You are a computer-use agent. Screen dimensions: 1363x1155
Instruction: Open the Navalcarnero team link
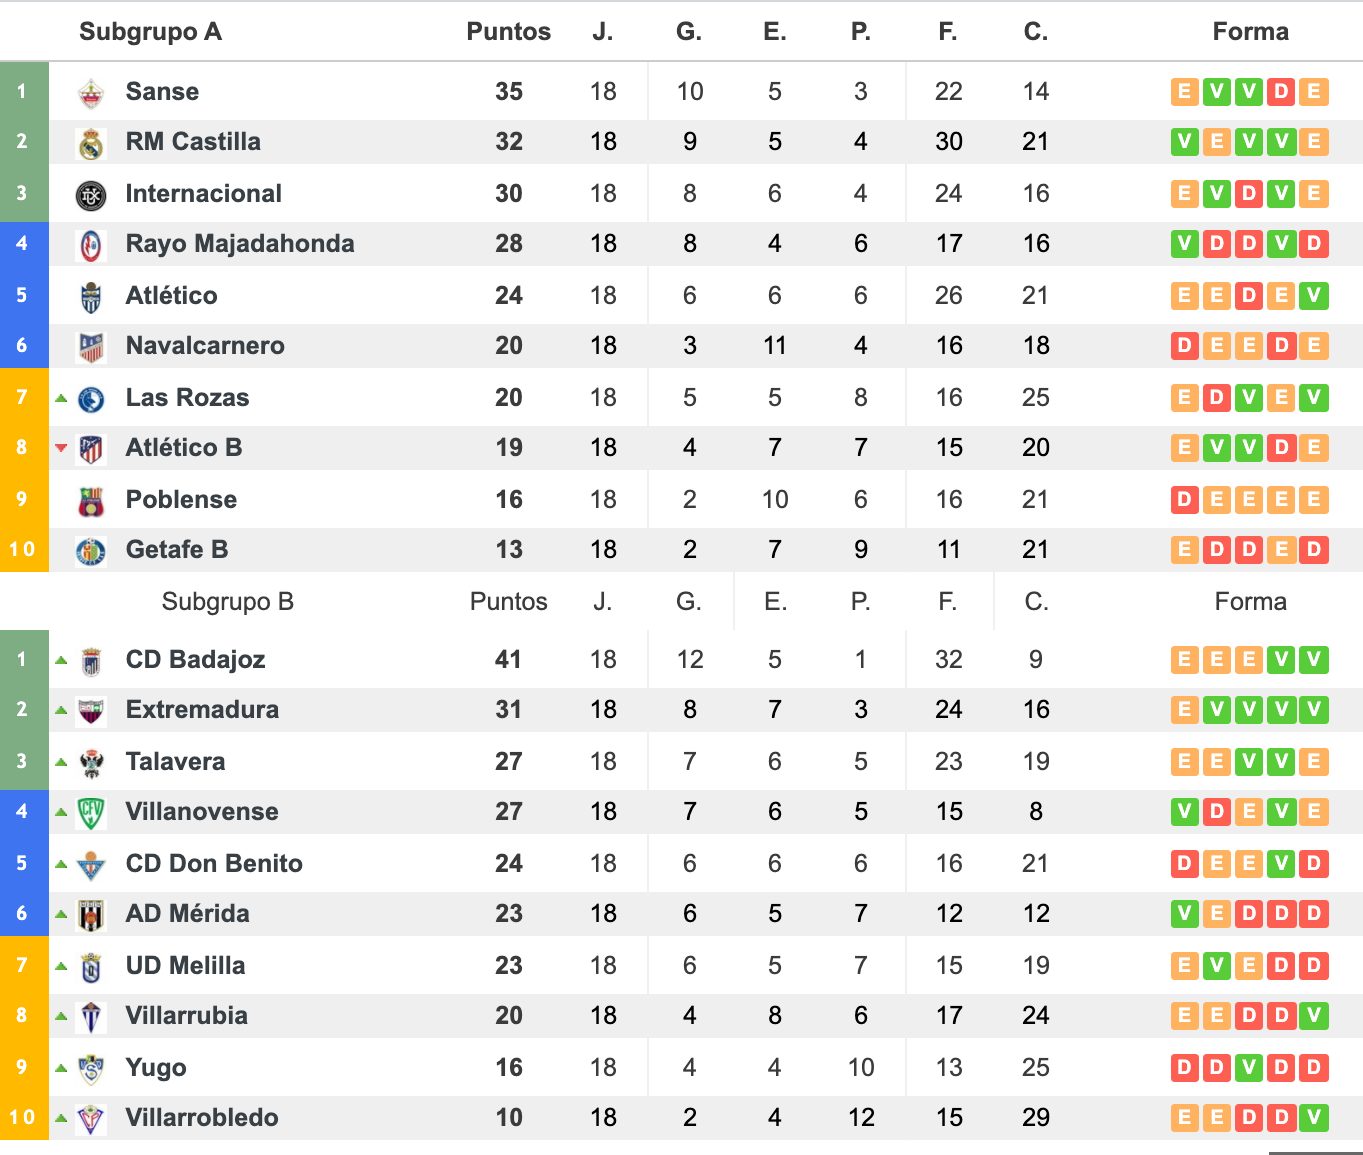[205, 345]
